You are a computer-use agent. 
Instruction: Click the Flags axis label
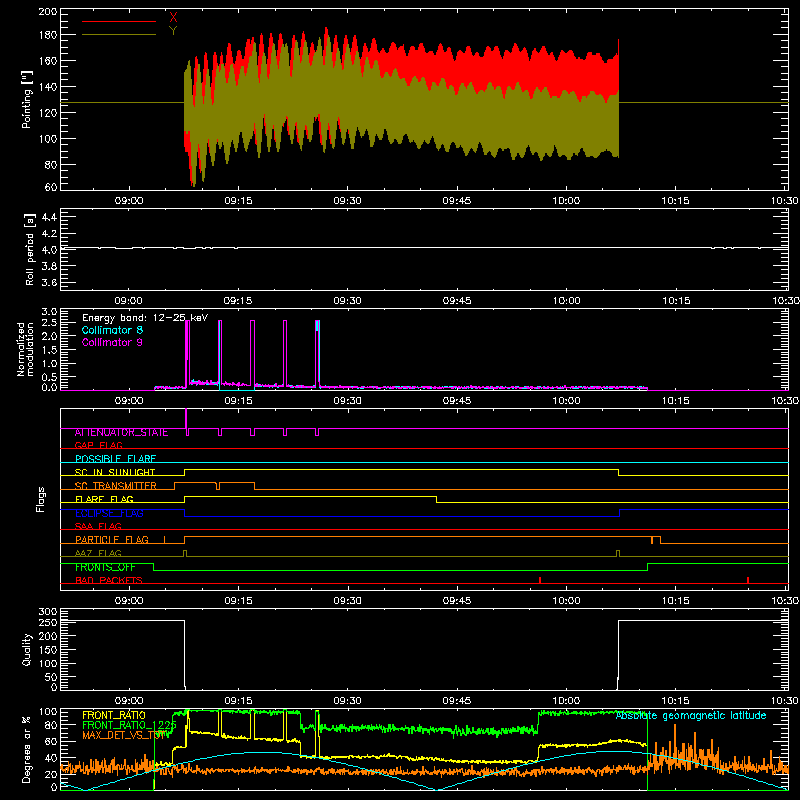click(40, 499)
